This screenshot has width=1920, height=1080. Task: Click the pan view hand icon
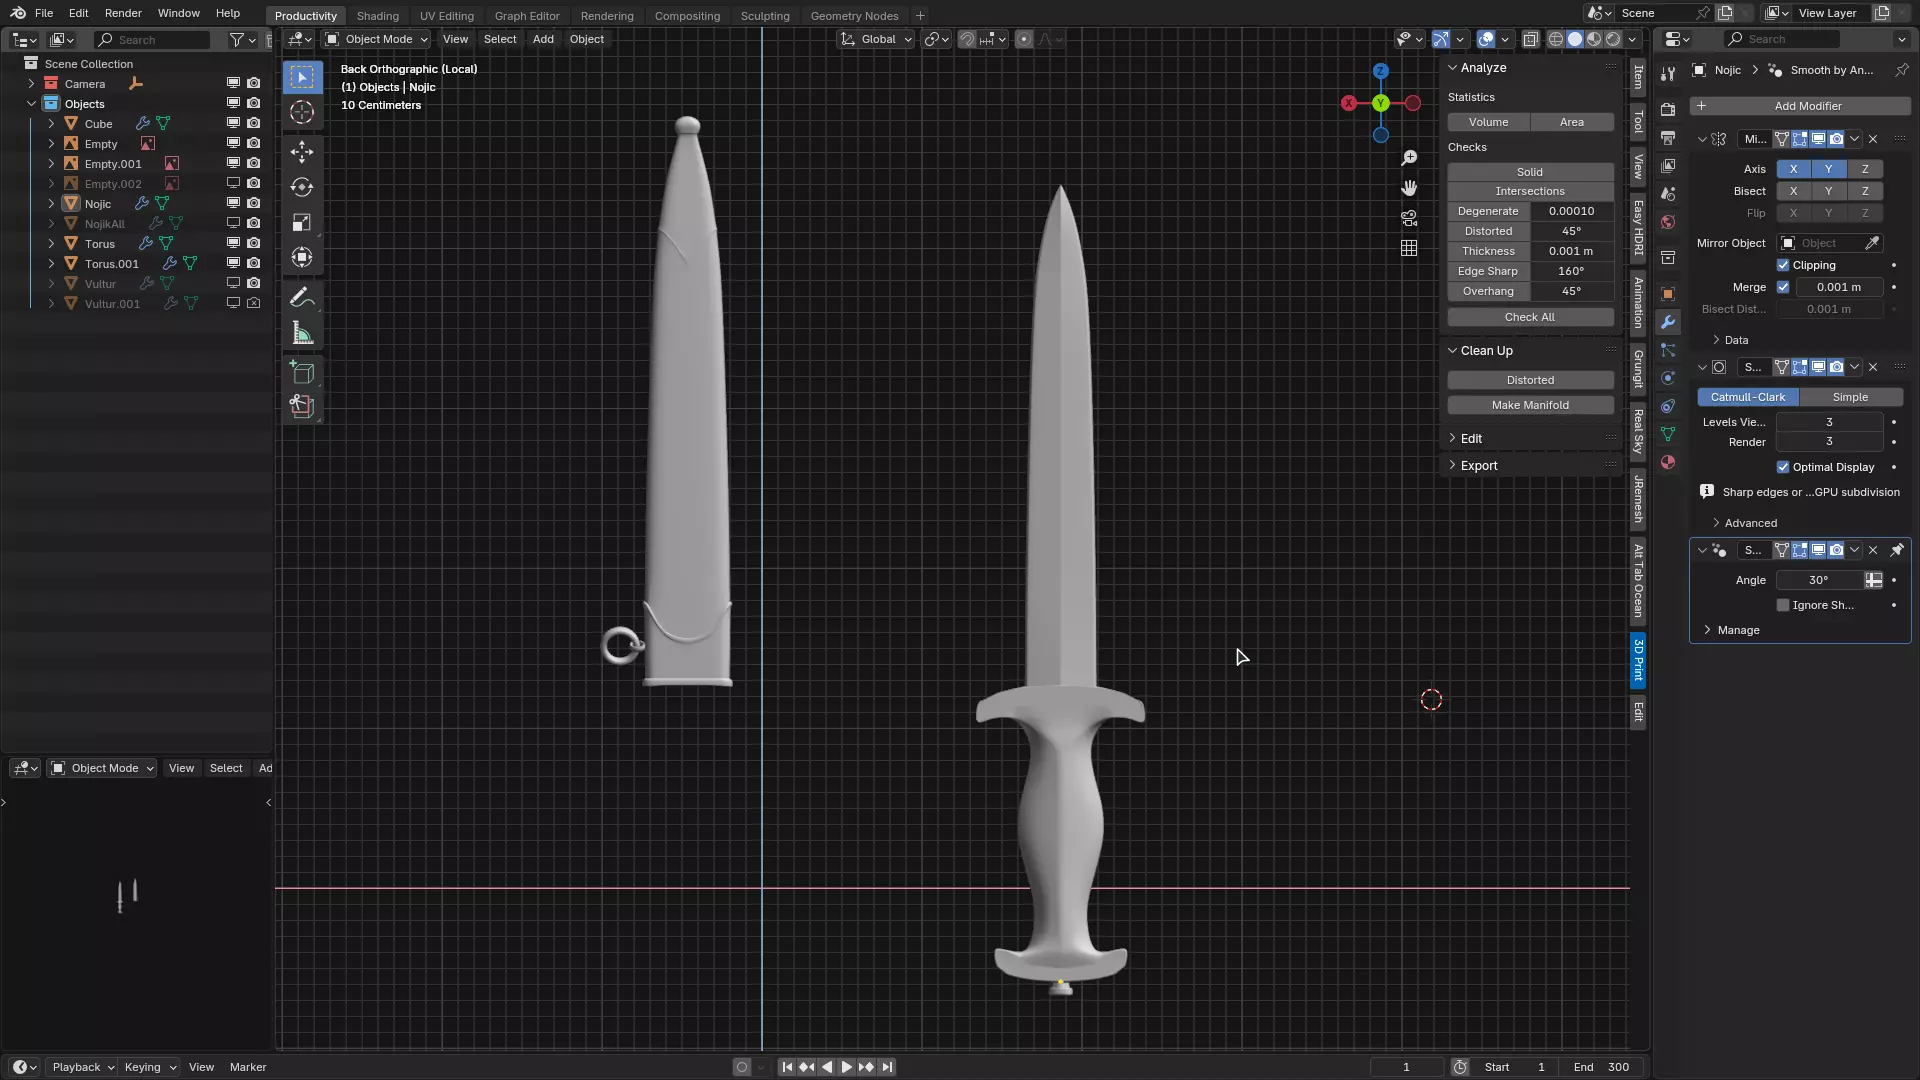coord(1409,188)
